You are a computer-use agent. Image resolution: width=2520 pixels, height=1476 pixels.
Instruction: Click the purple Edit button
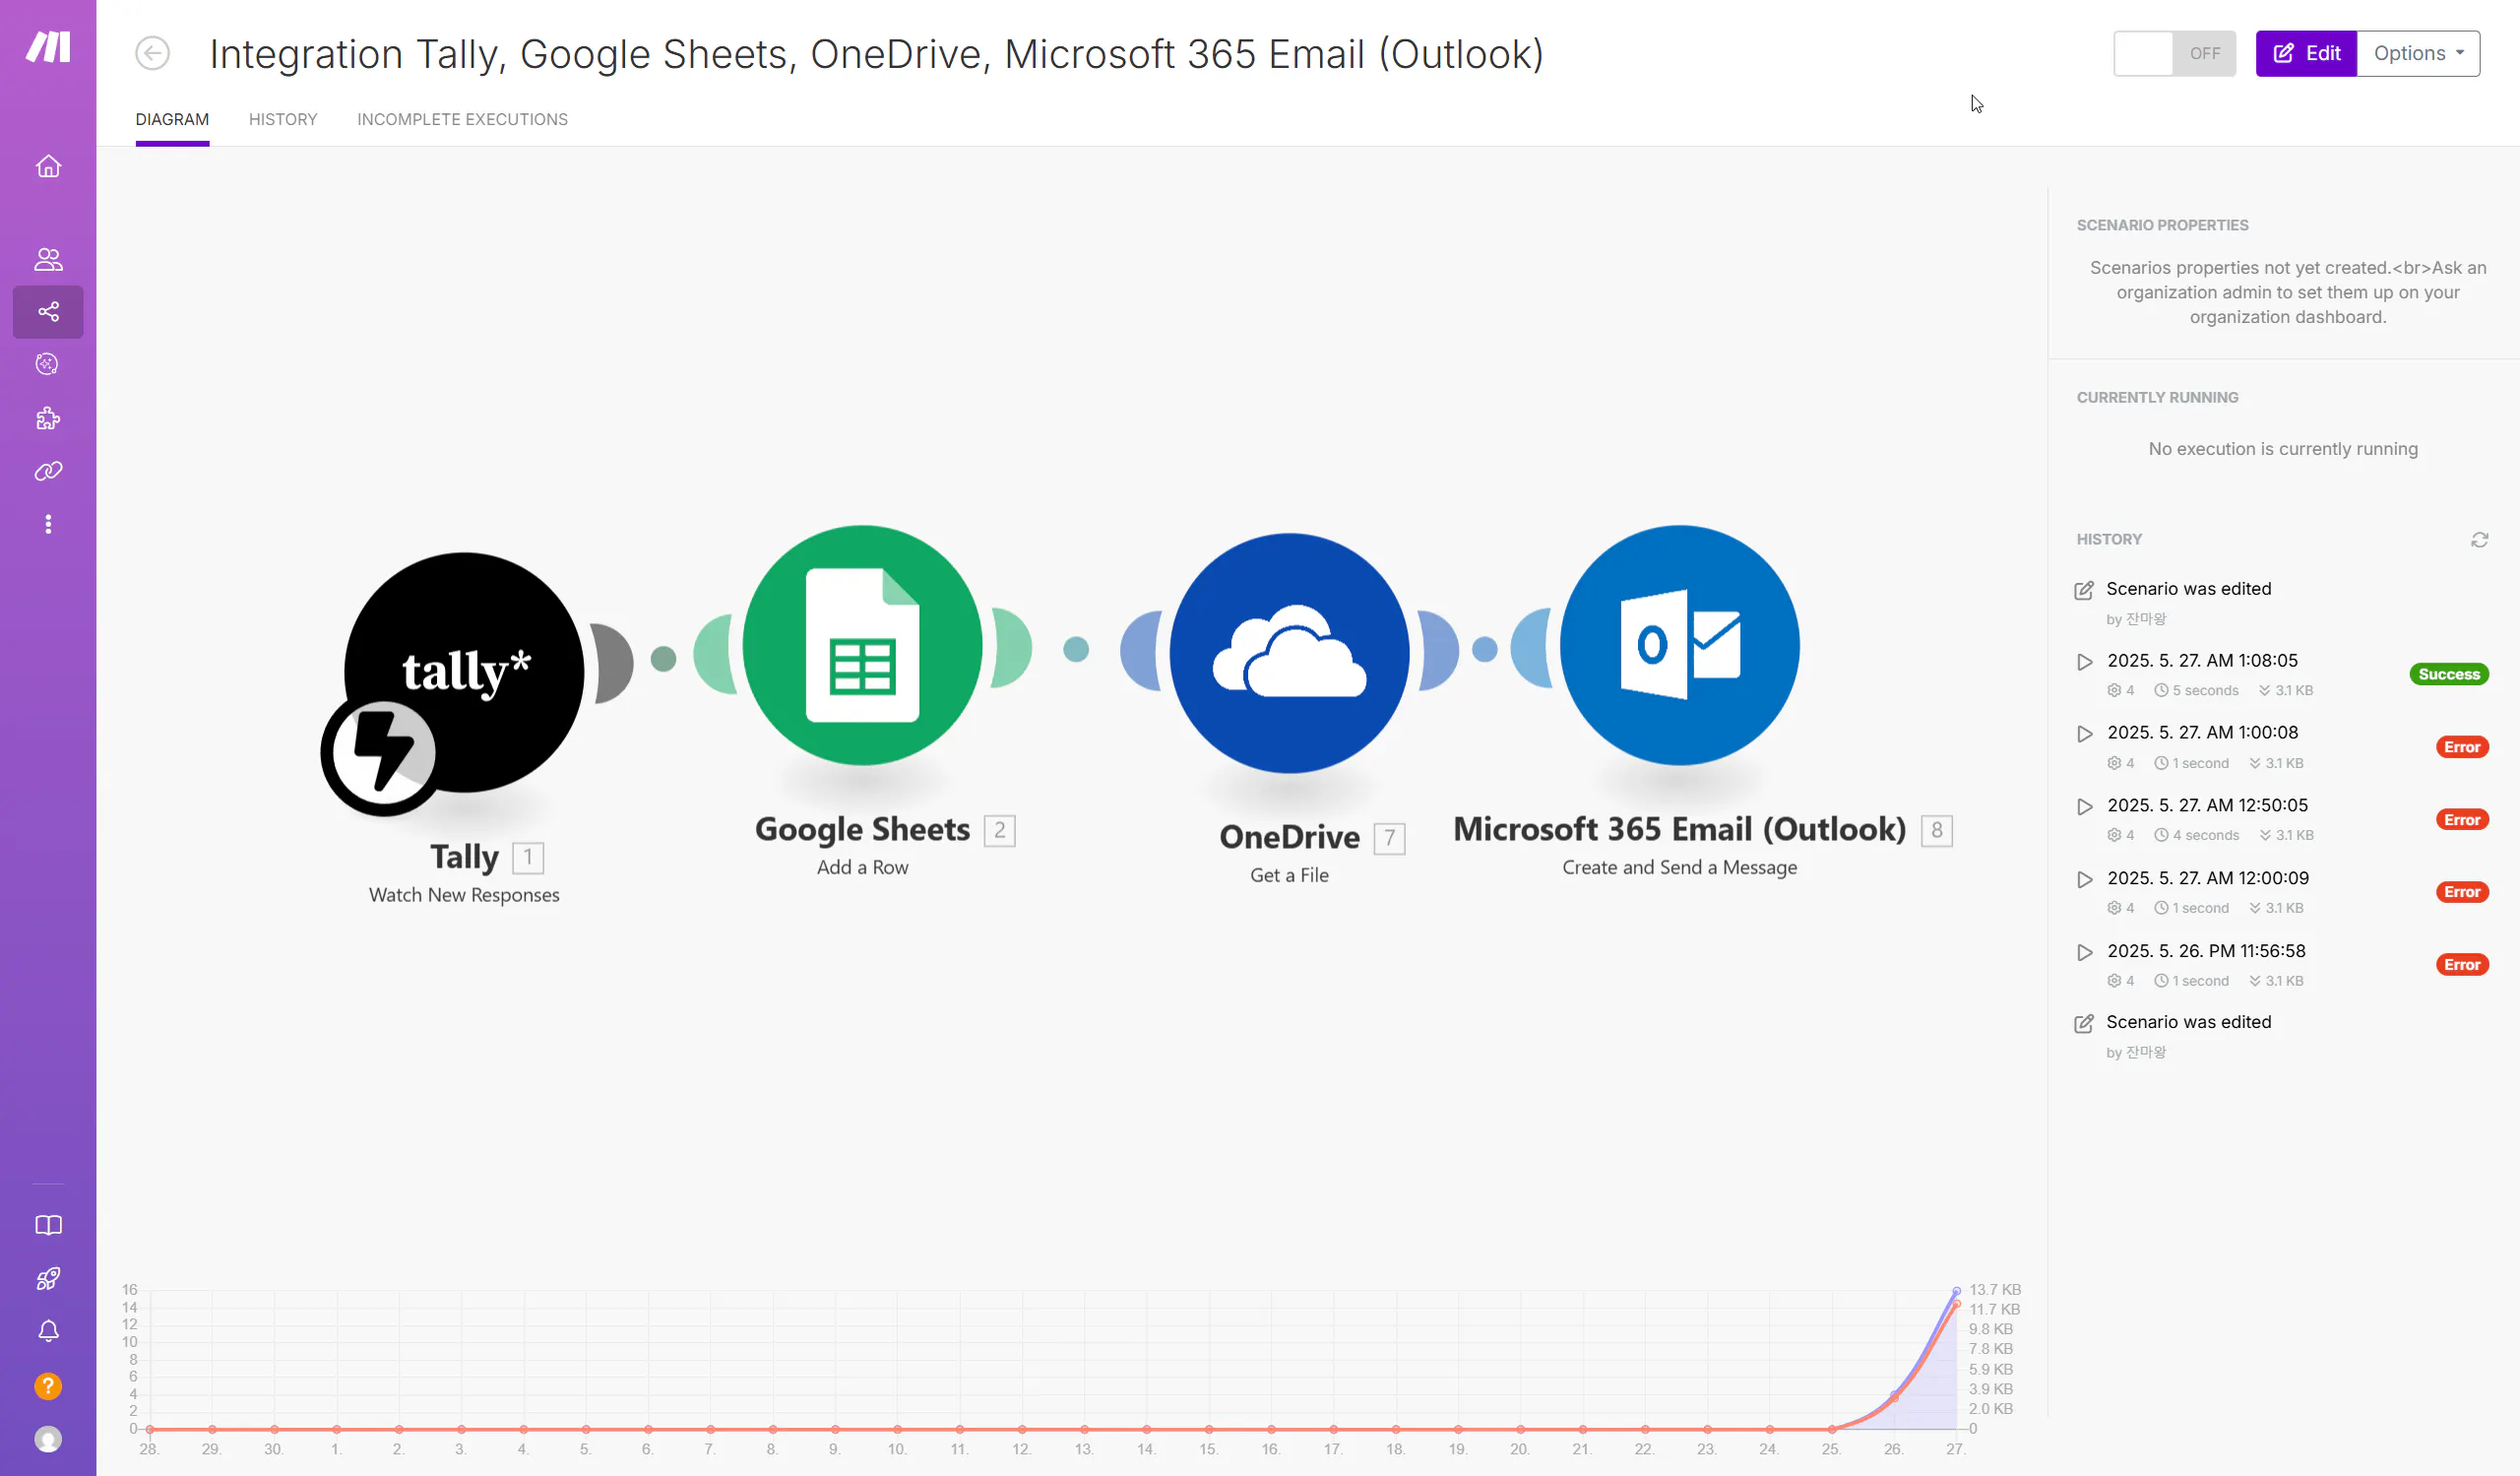[x=2305, y=53]
